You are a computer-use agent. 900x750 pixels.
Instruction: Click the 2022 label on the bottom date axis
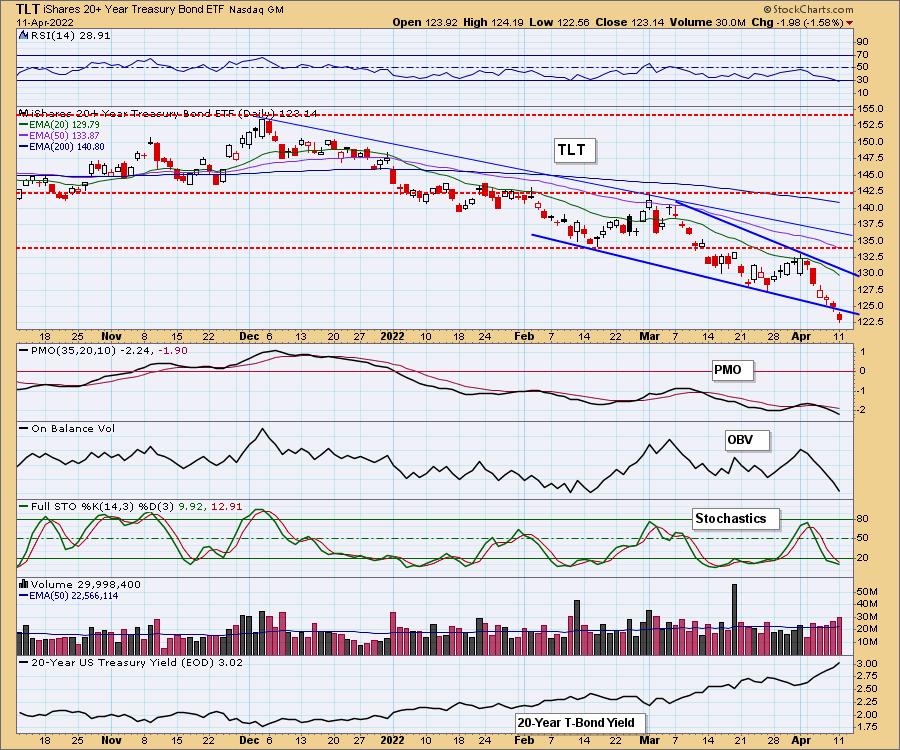point(393,740)
